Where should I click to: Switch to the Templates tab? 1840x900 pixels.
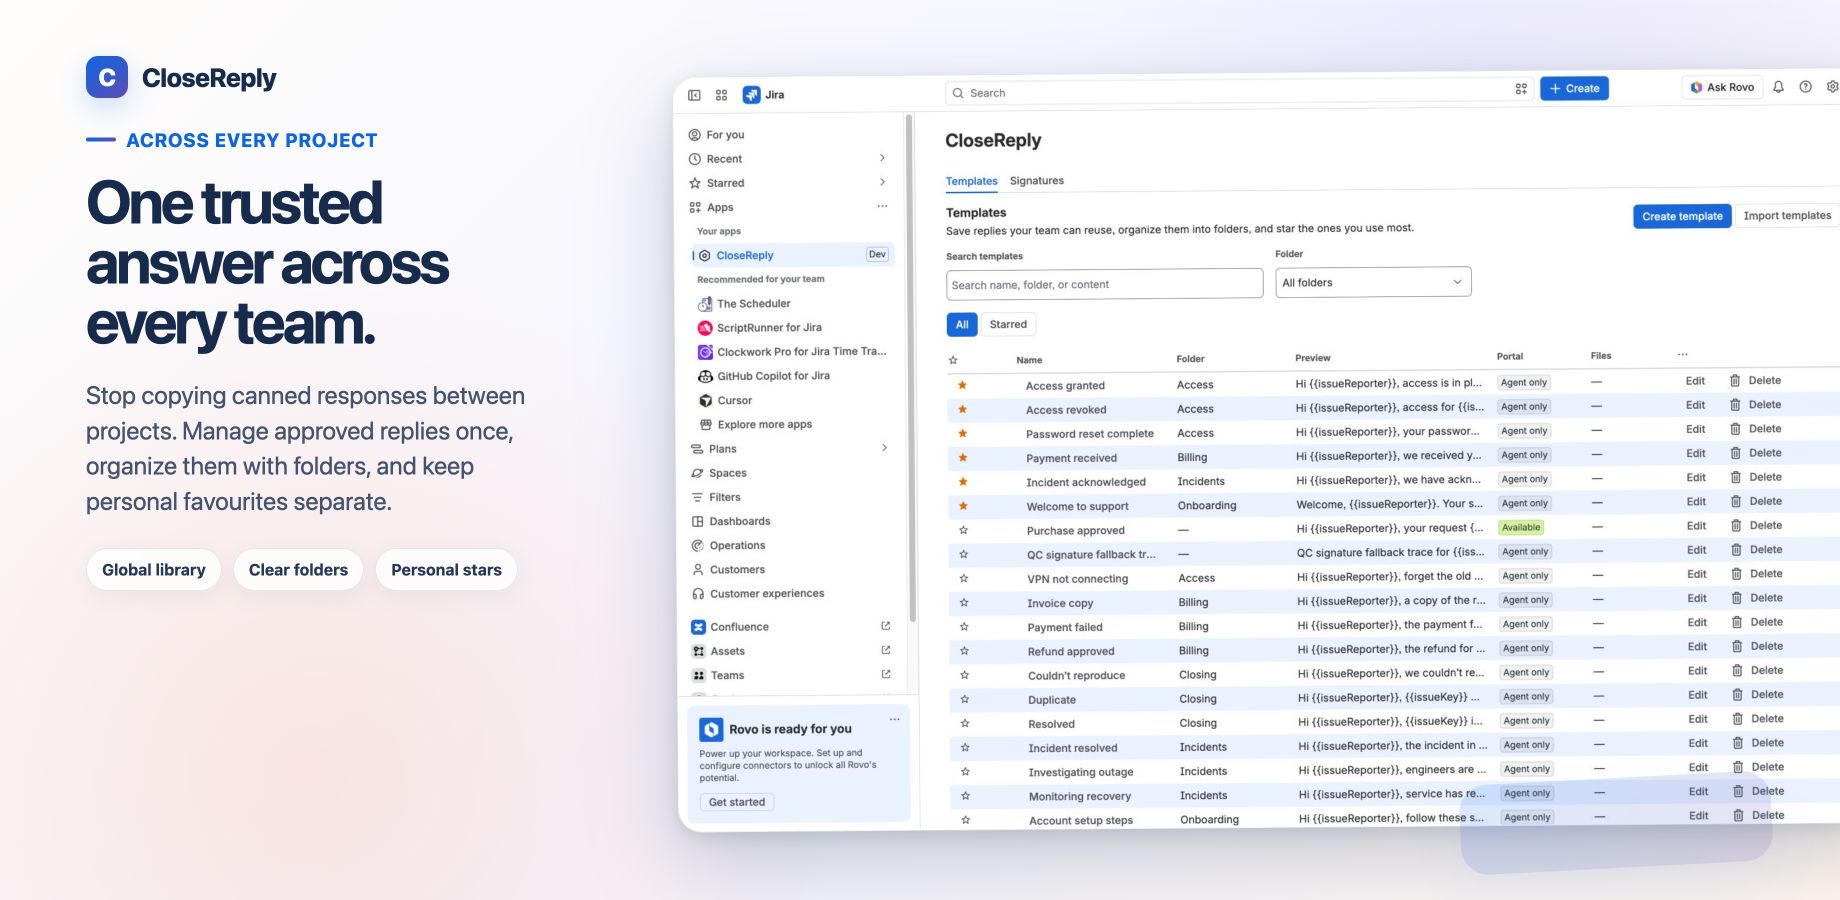pyautogui.click(x=971, y=181)
